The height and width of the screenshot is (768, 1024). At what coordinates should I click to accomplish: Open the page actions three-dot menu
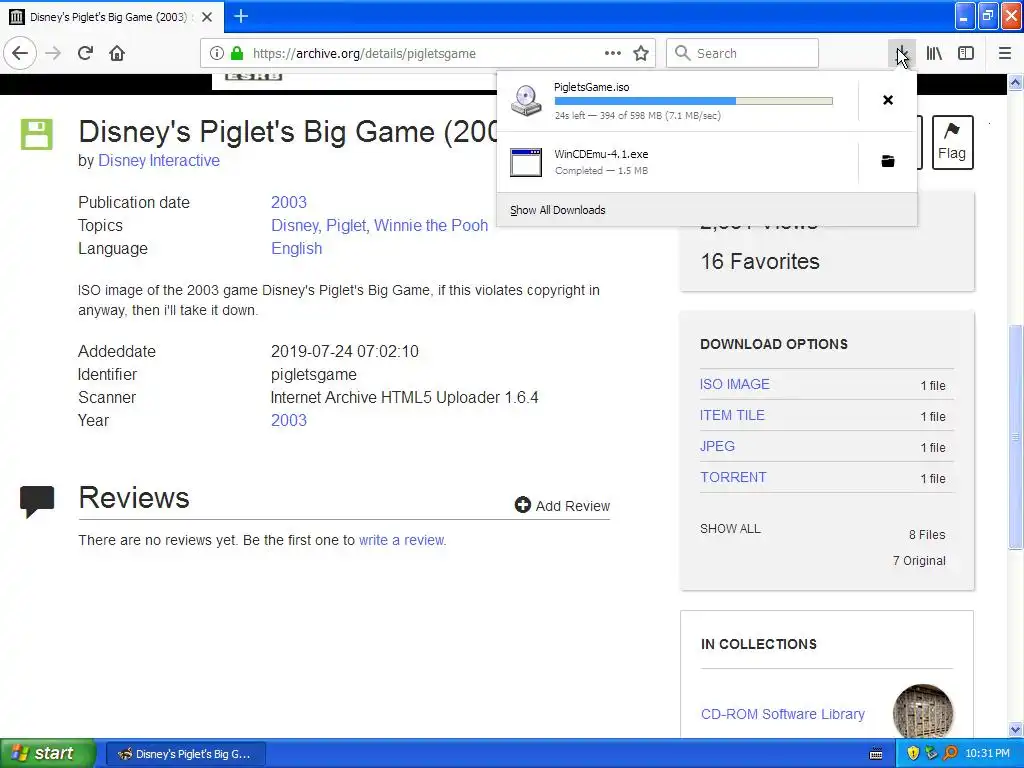(613, 53)
